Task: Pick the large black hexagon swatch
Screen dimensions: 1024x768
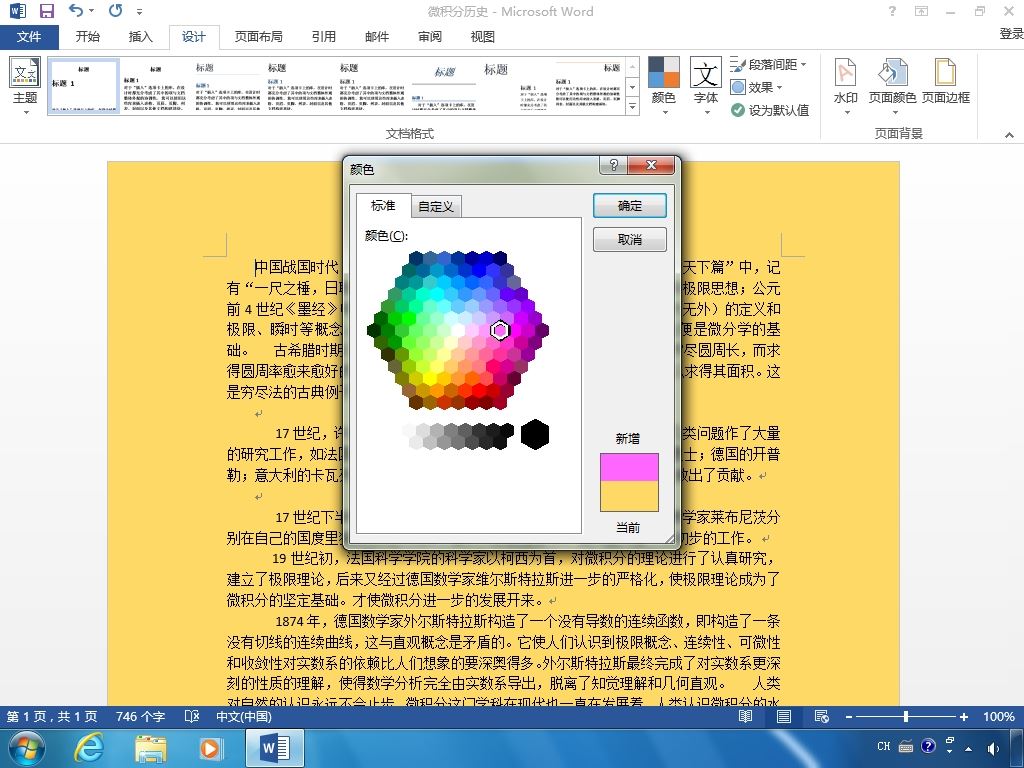Action: tap(535, 434)
